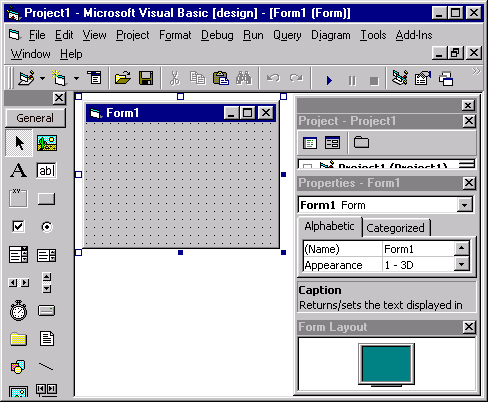Pick the Timer control tool
Screen dimensions: 488x402
[18, 311]
